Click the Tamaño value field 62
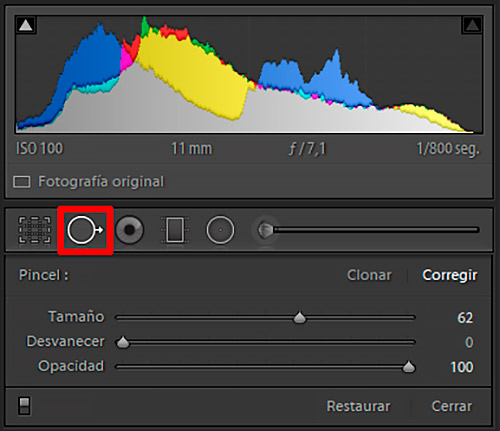Viewport: 500px width, 431px height. 465,317
